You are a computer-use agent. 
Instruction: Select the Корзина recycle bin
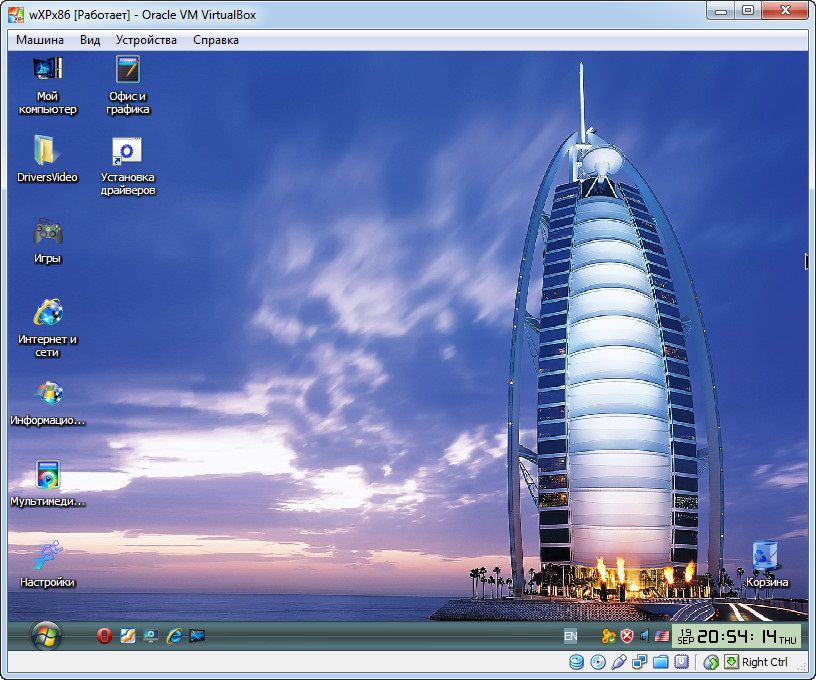click(766, 556)
